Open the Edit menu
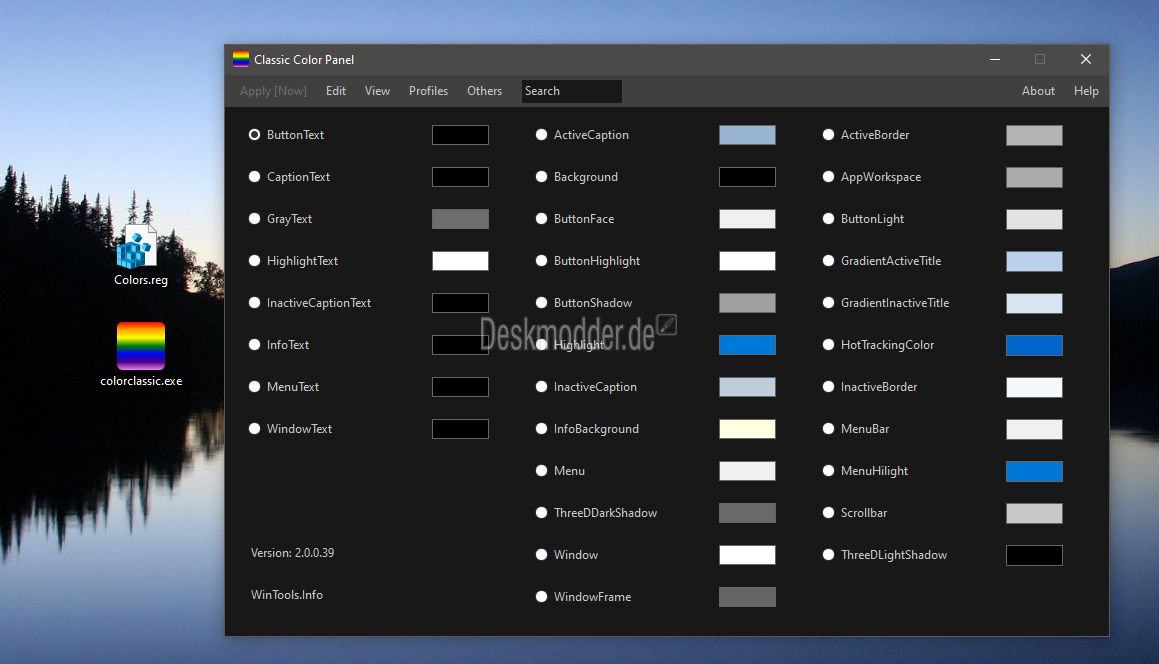1159x664 pixels. tap(336, 91)
